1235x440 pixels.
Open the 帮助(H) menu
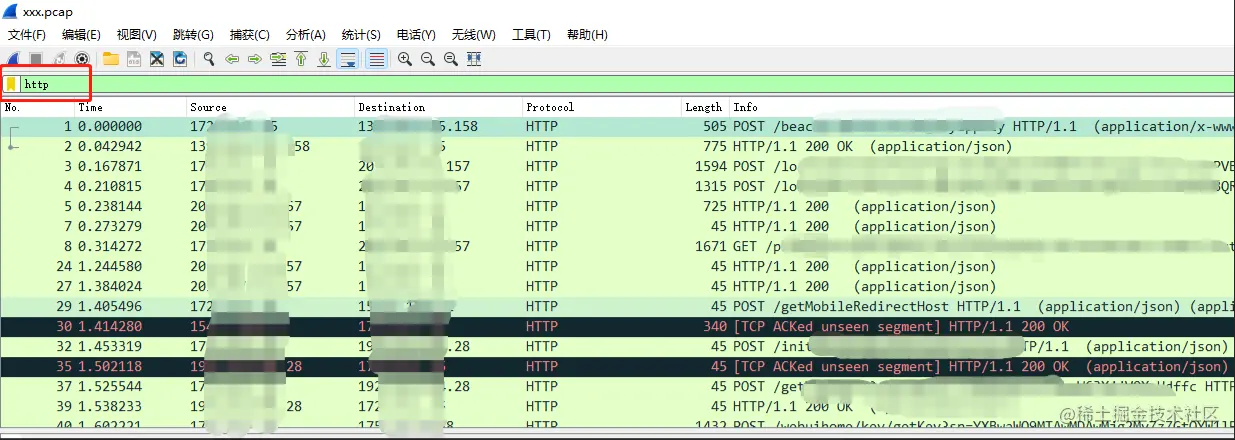coord(587,35)
